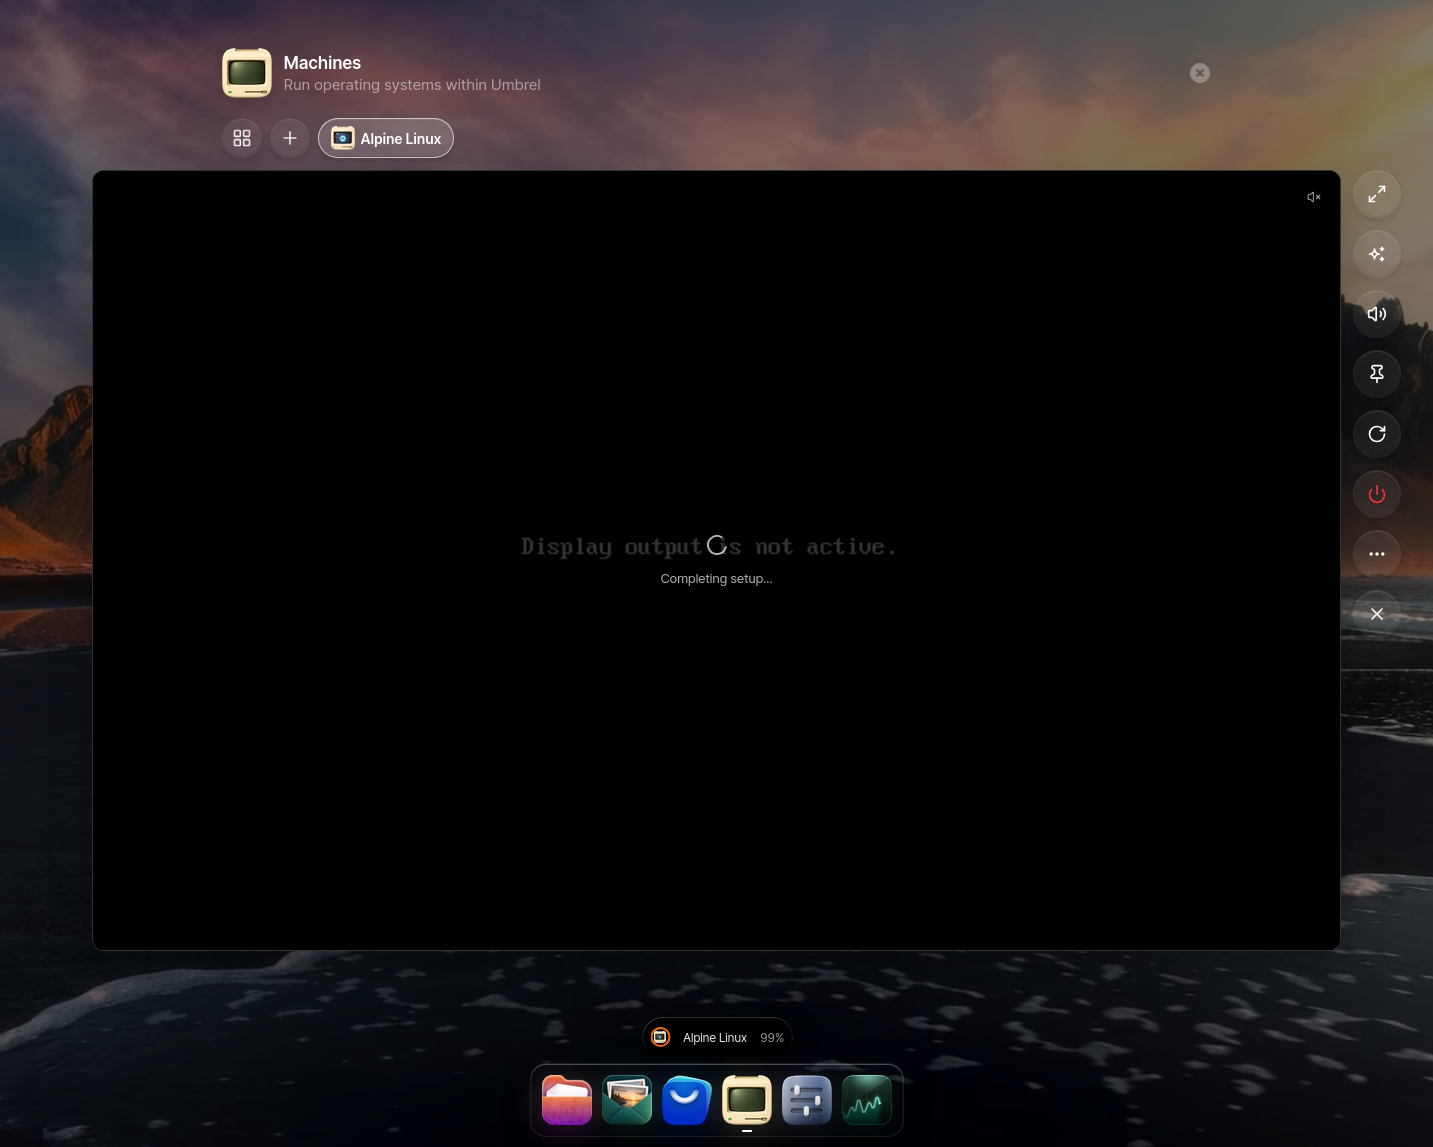Select the Alpine Linux tab

386,138
